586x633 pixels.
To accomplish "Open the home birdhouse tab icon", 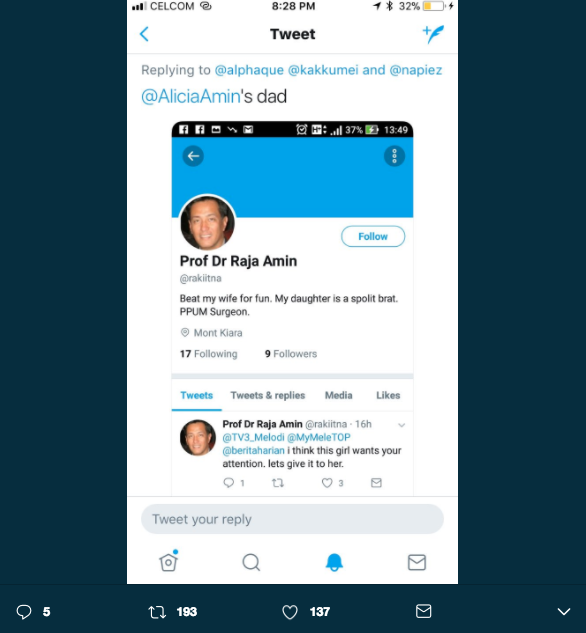I will (x=169, y=561).
